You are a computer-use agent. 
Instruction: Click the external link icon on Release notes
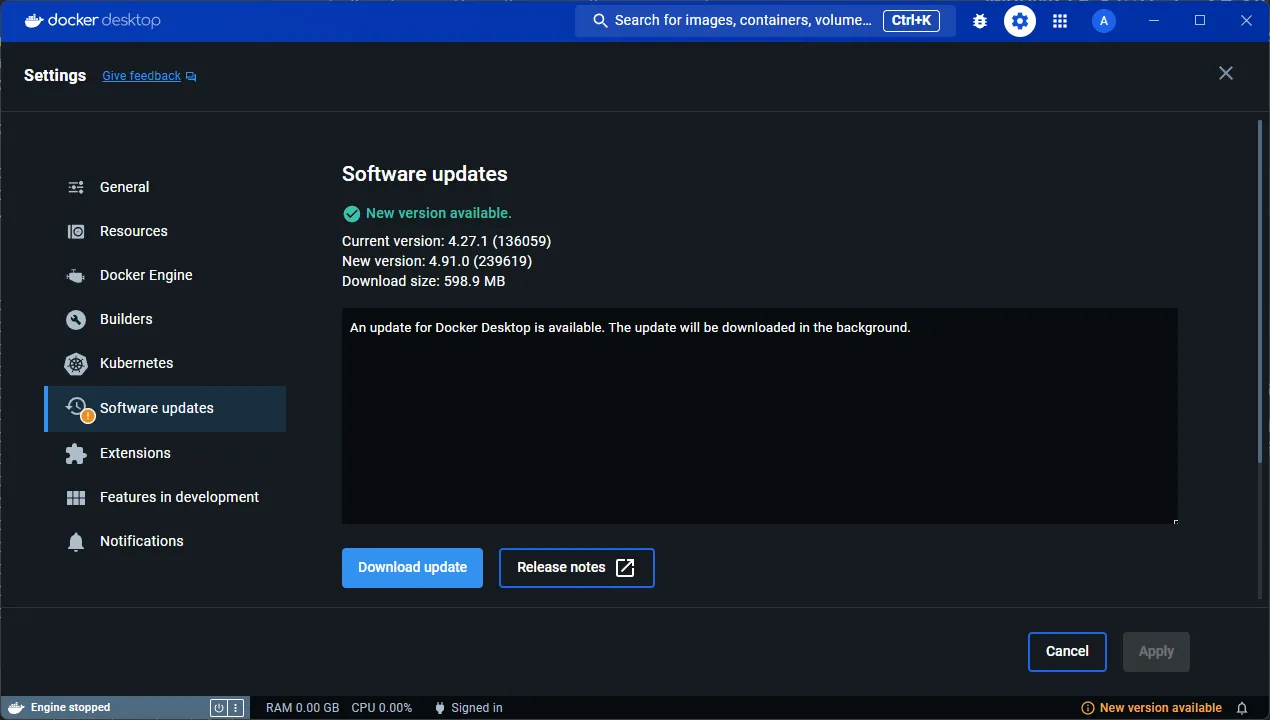tap(625, 567)
